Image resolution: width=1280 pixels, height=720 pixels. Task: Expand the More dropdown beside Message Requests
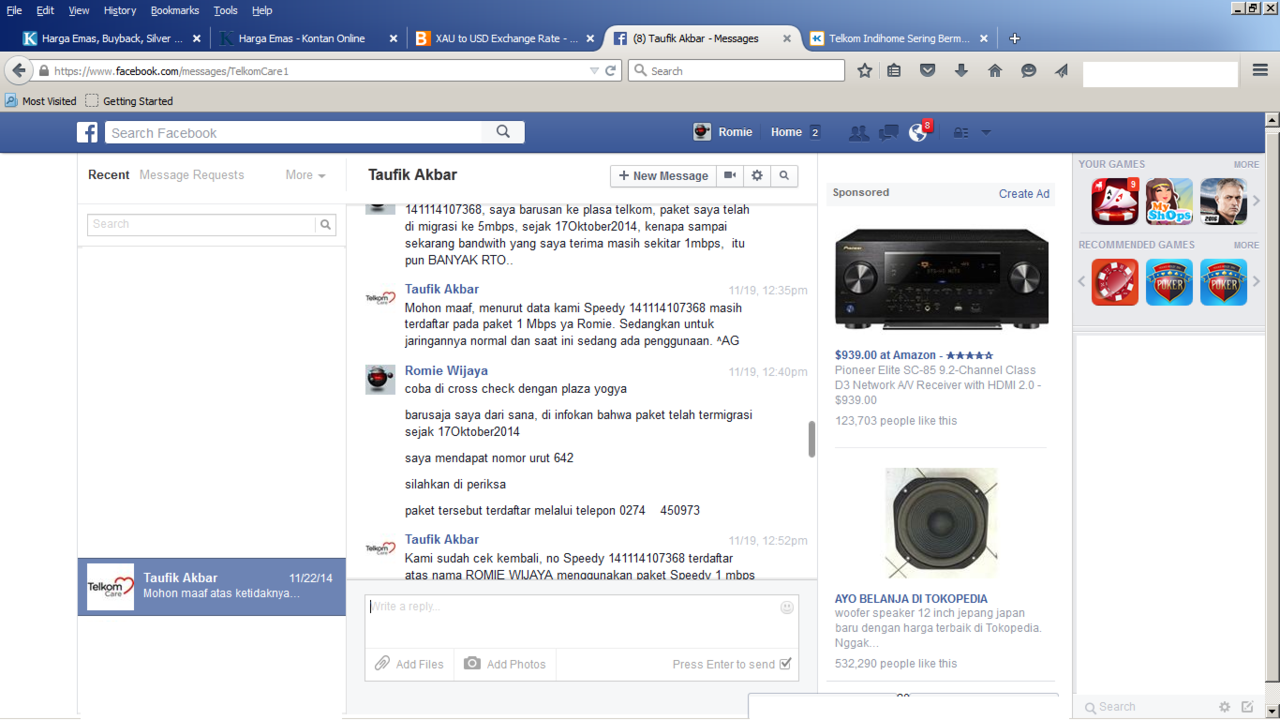pyautogui.click(x=305, y=175)
